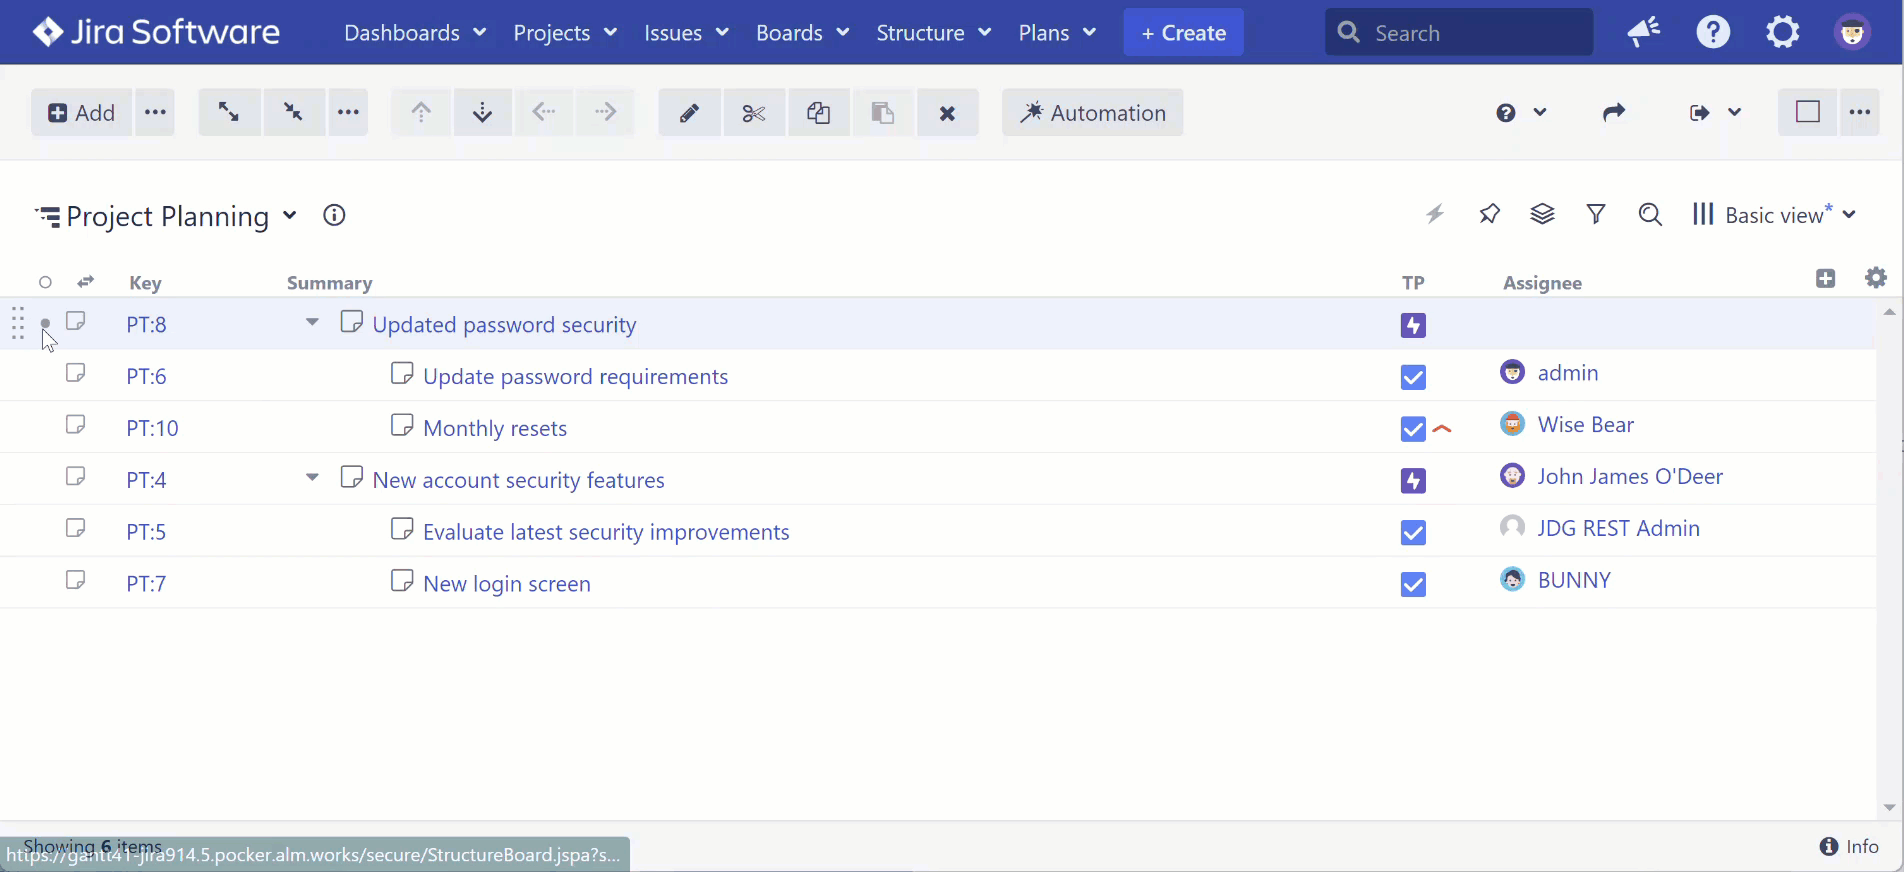Open the Monthly resets issue link
This screenshot has height=872, width=1904.
495,428
